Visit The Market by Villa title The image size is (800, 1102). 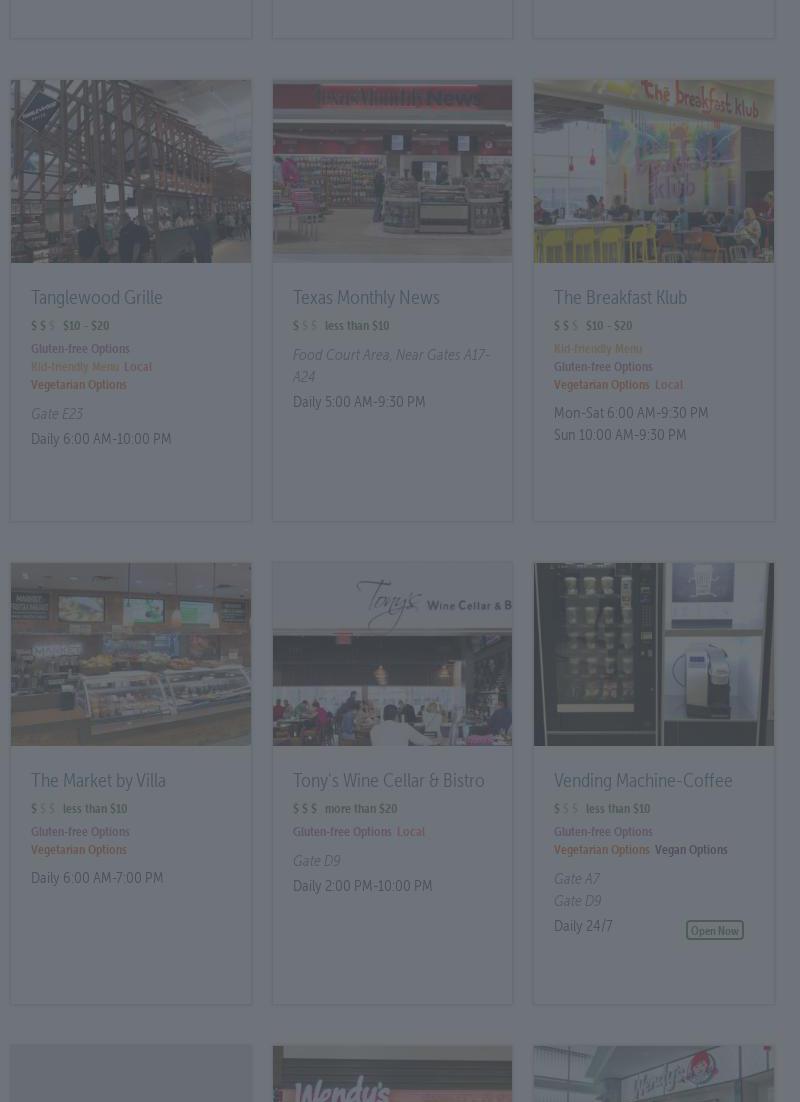tap(98, 781)
